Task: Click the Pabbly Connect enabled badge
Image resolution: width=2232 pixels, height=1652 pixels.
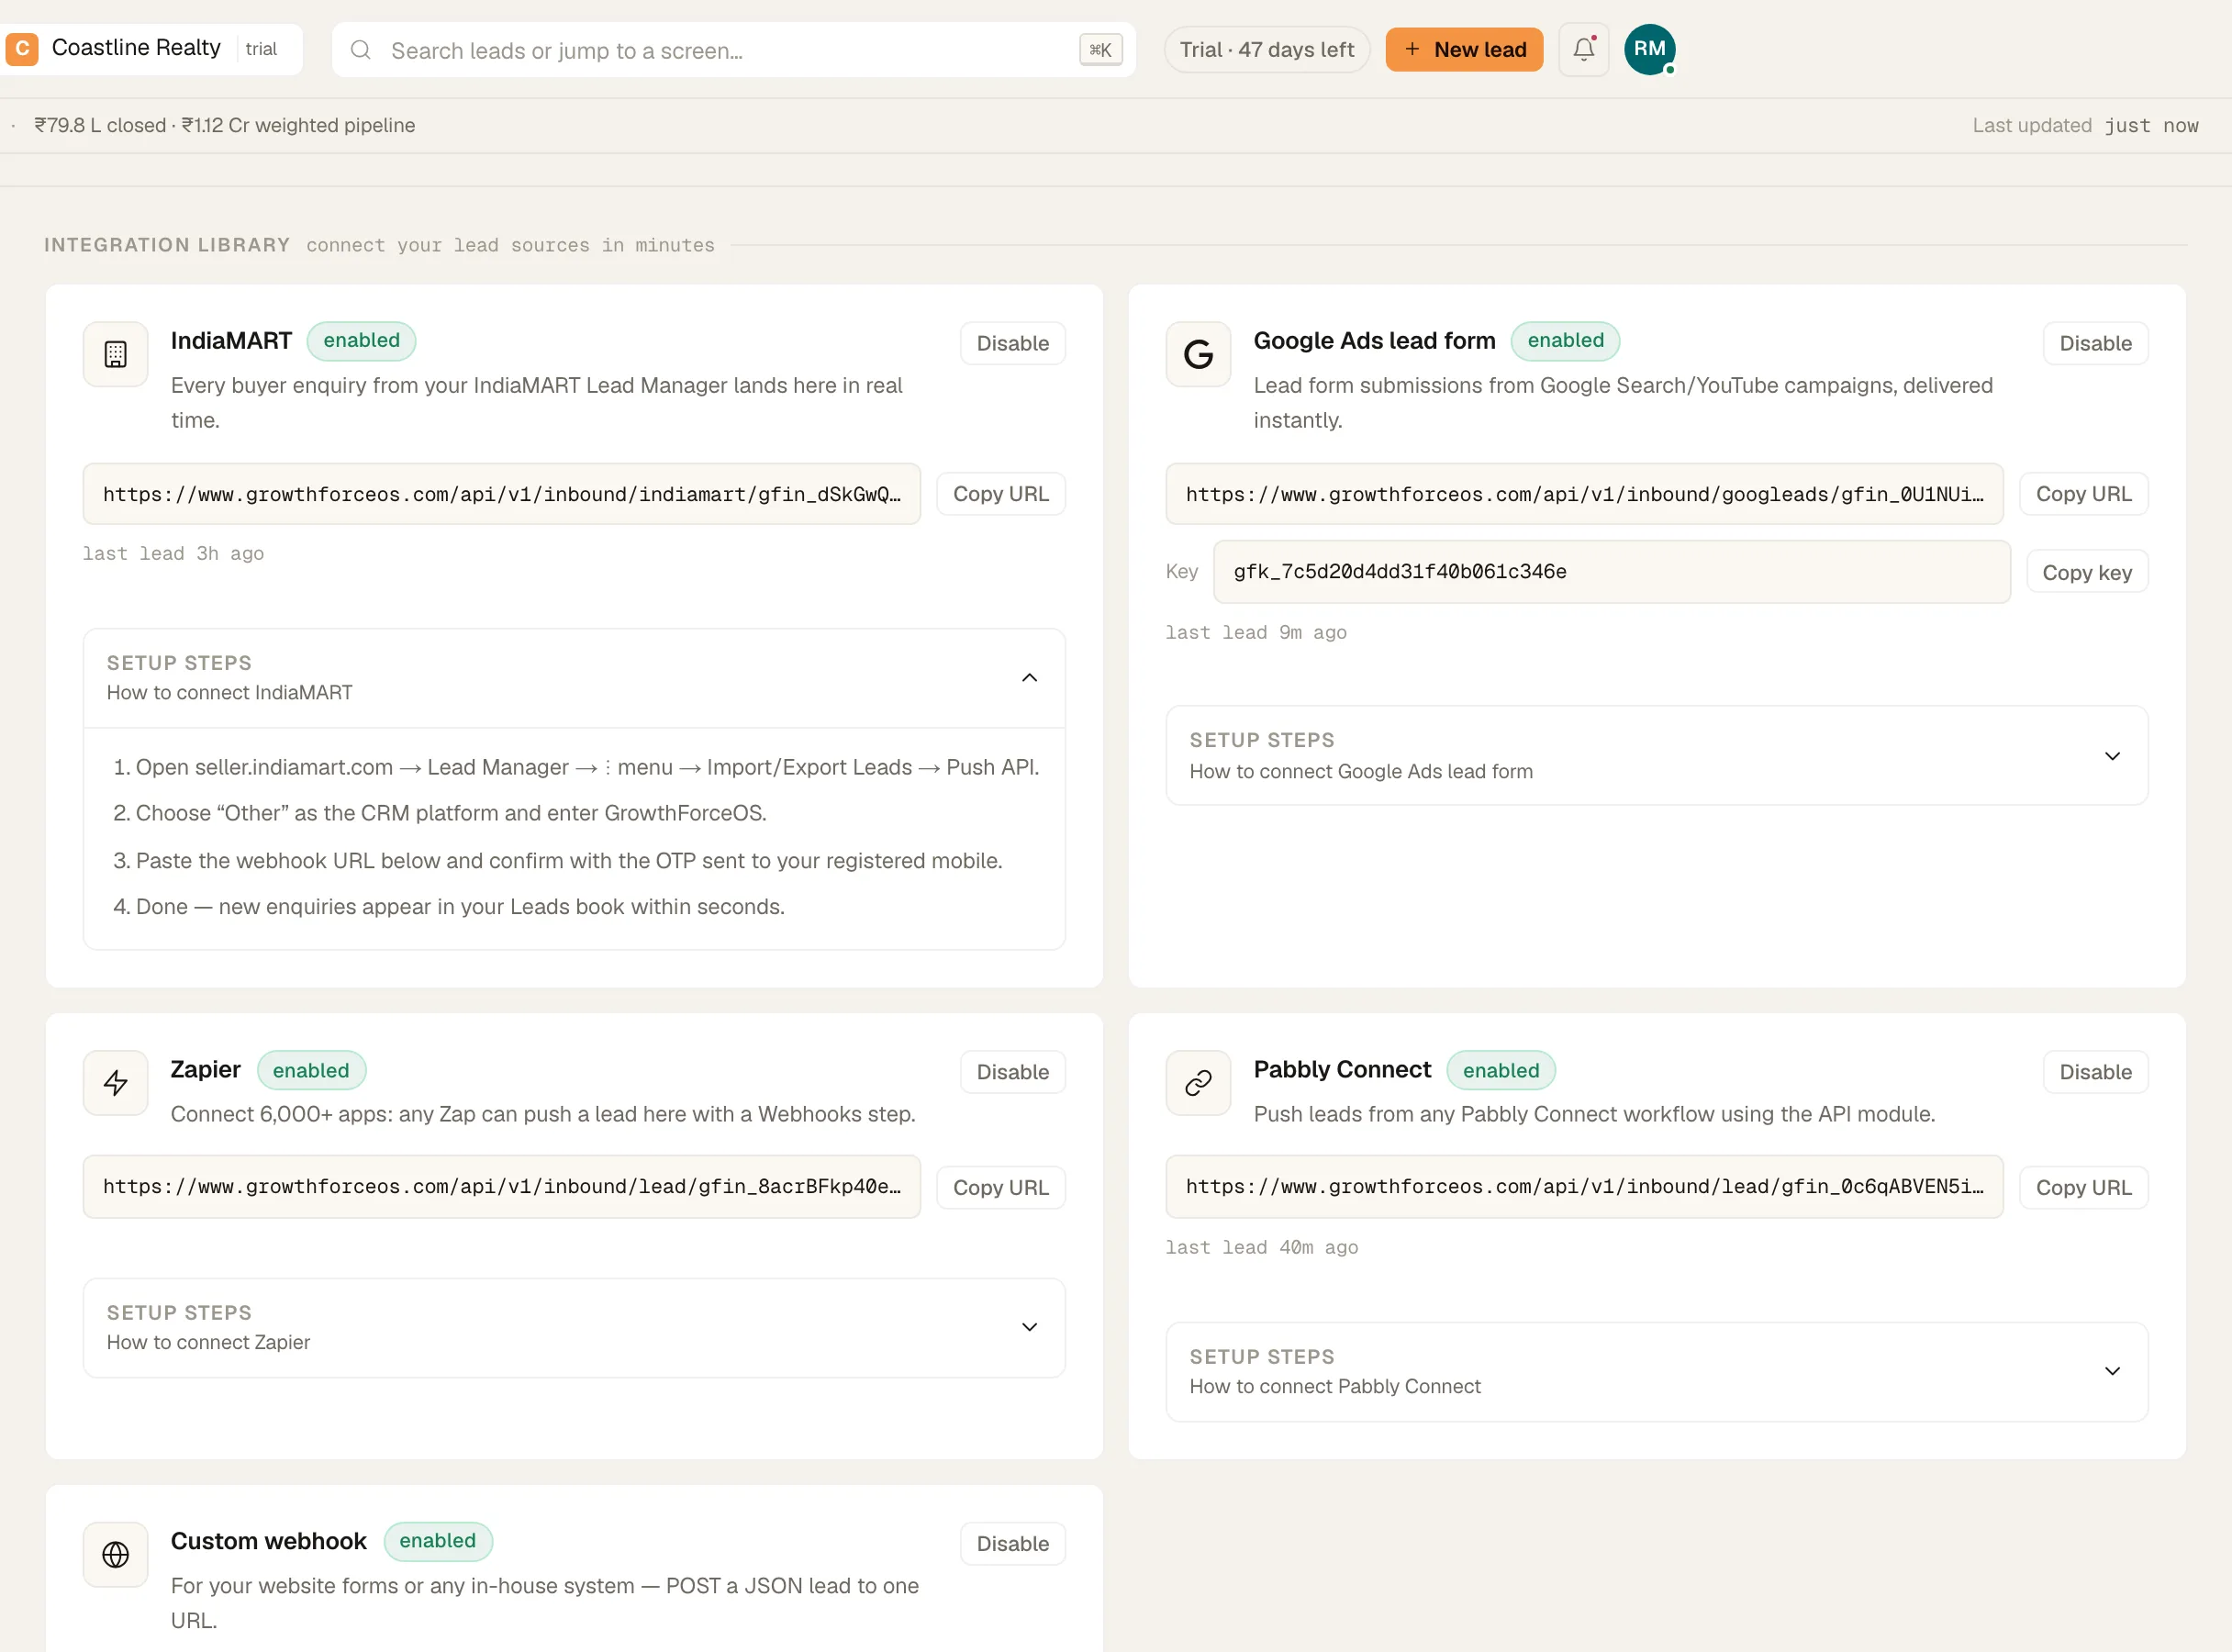Action: (1501, 1070)
